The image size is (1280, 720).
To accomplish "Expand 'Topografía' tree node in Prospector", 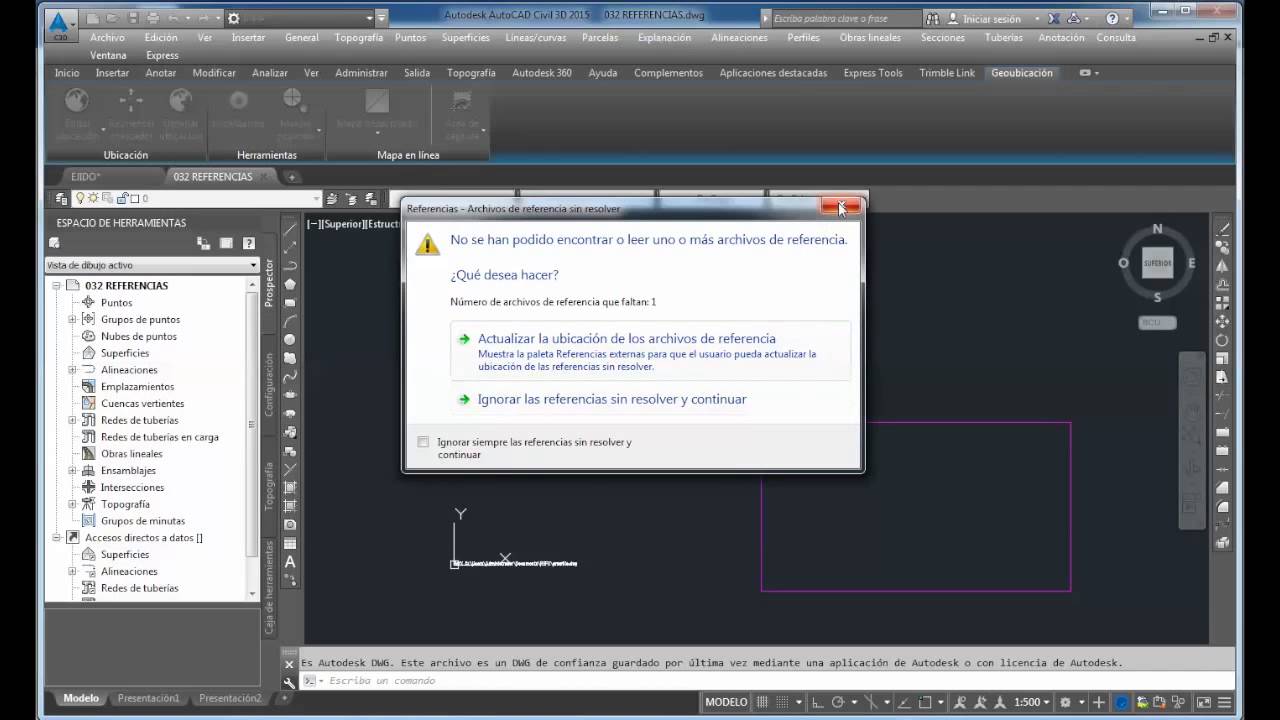I will point(72,504).
